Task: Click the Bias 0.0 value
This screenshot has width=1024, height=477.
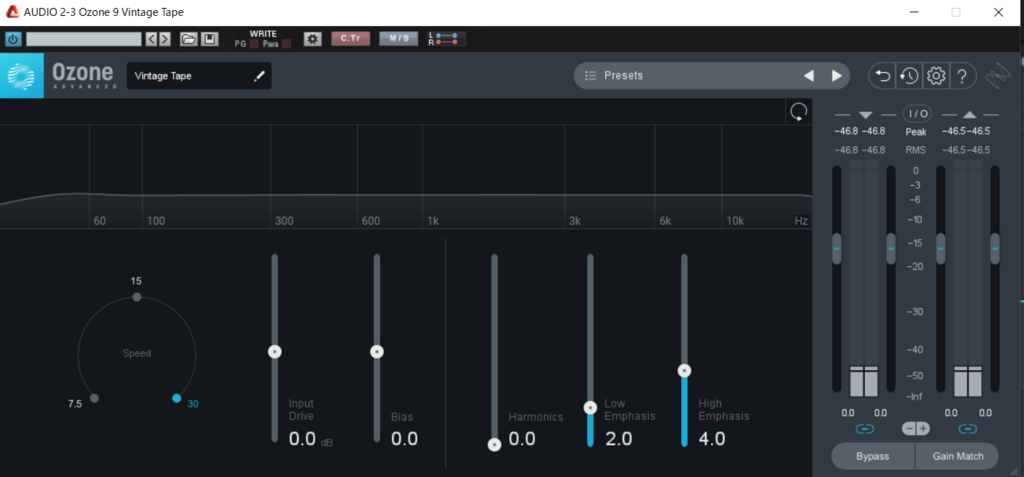Action: coord(404,439)
